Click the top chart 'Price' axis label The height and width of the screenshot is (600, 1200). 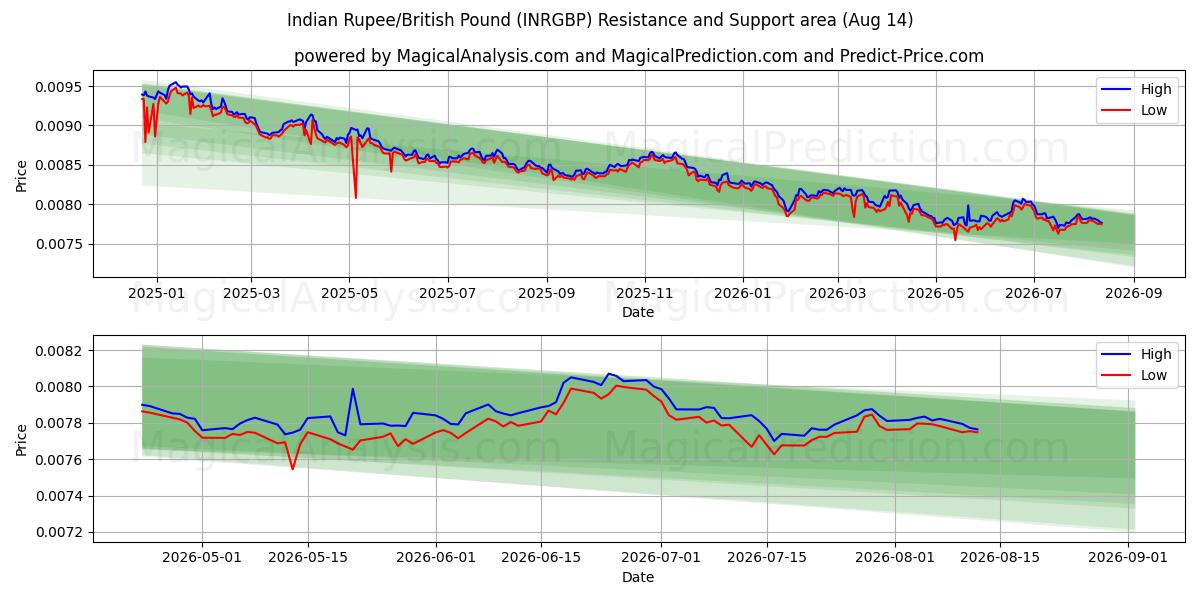pos(22,173)
